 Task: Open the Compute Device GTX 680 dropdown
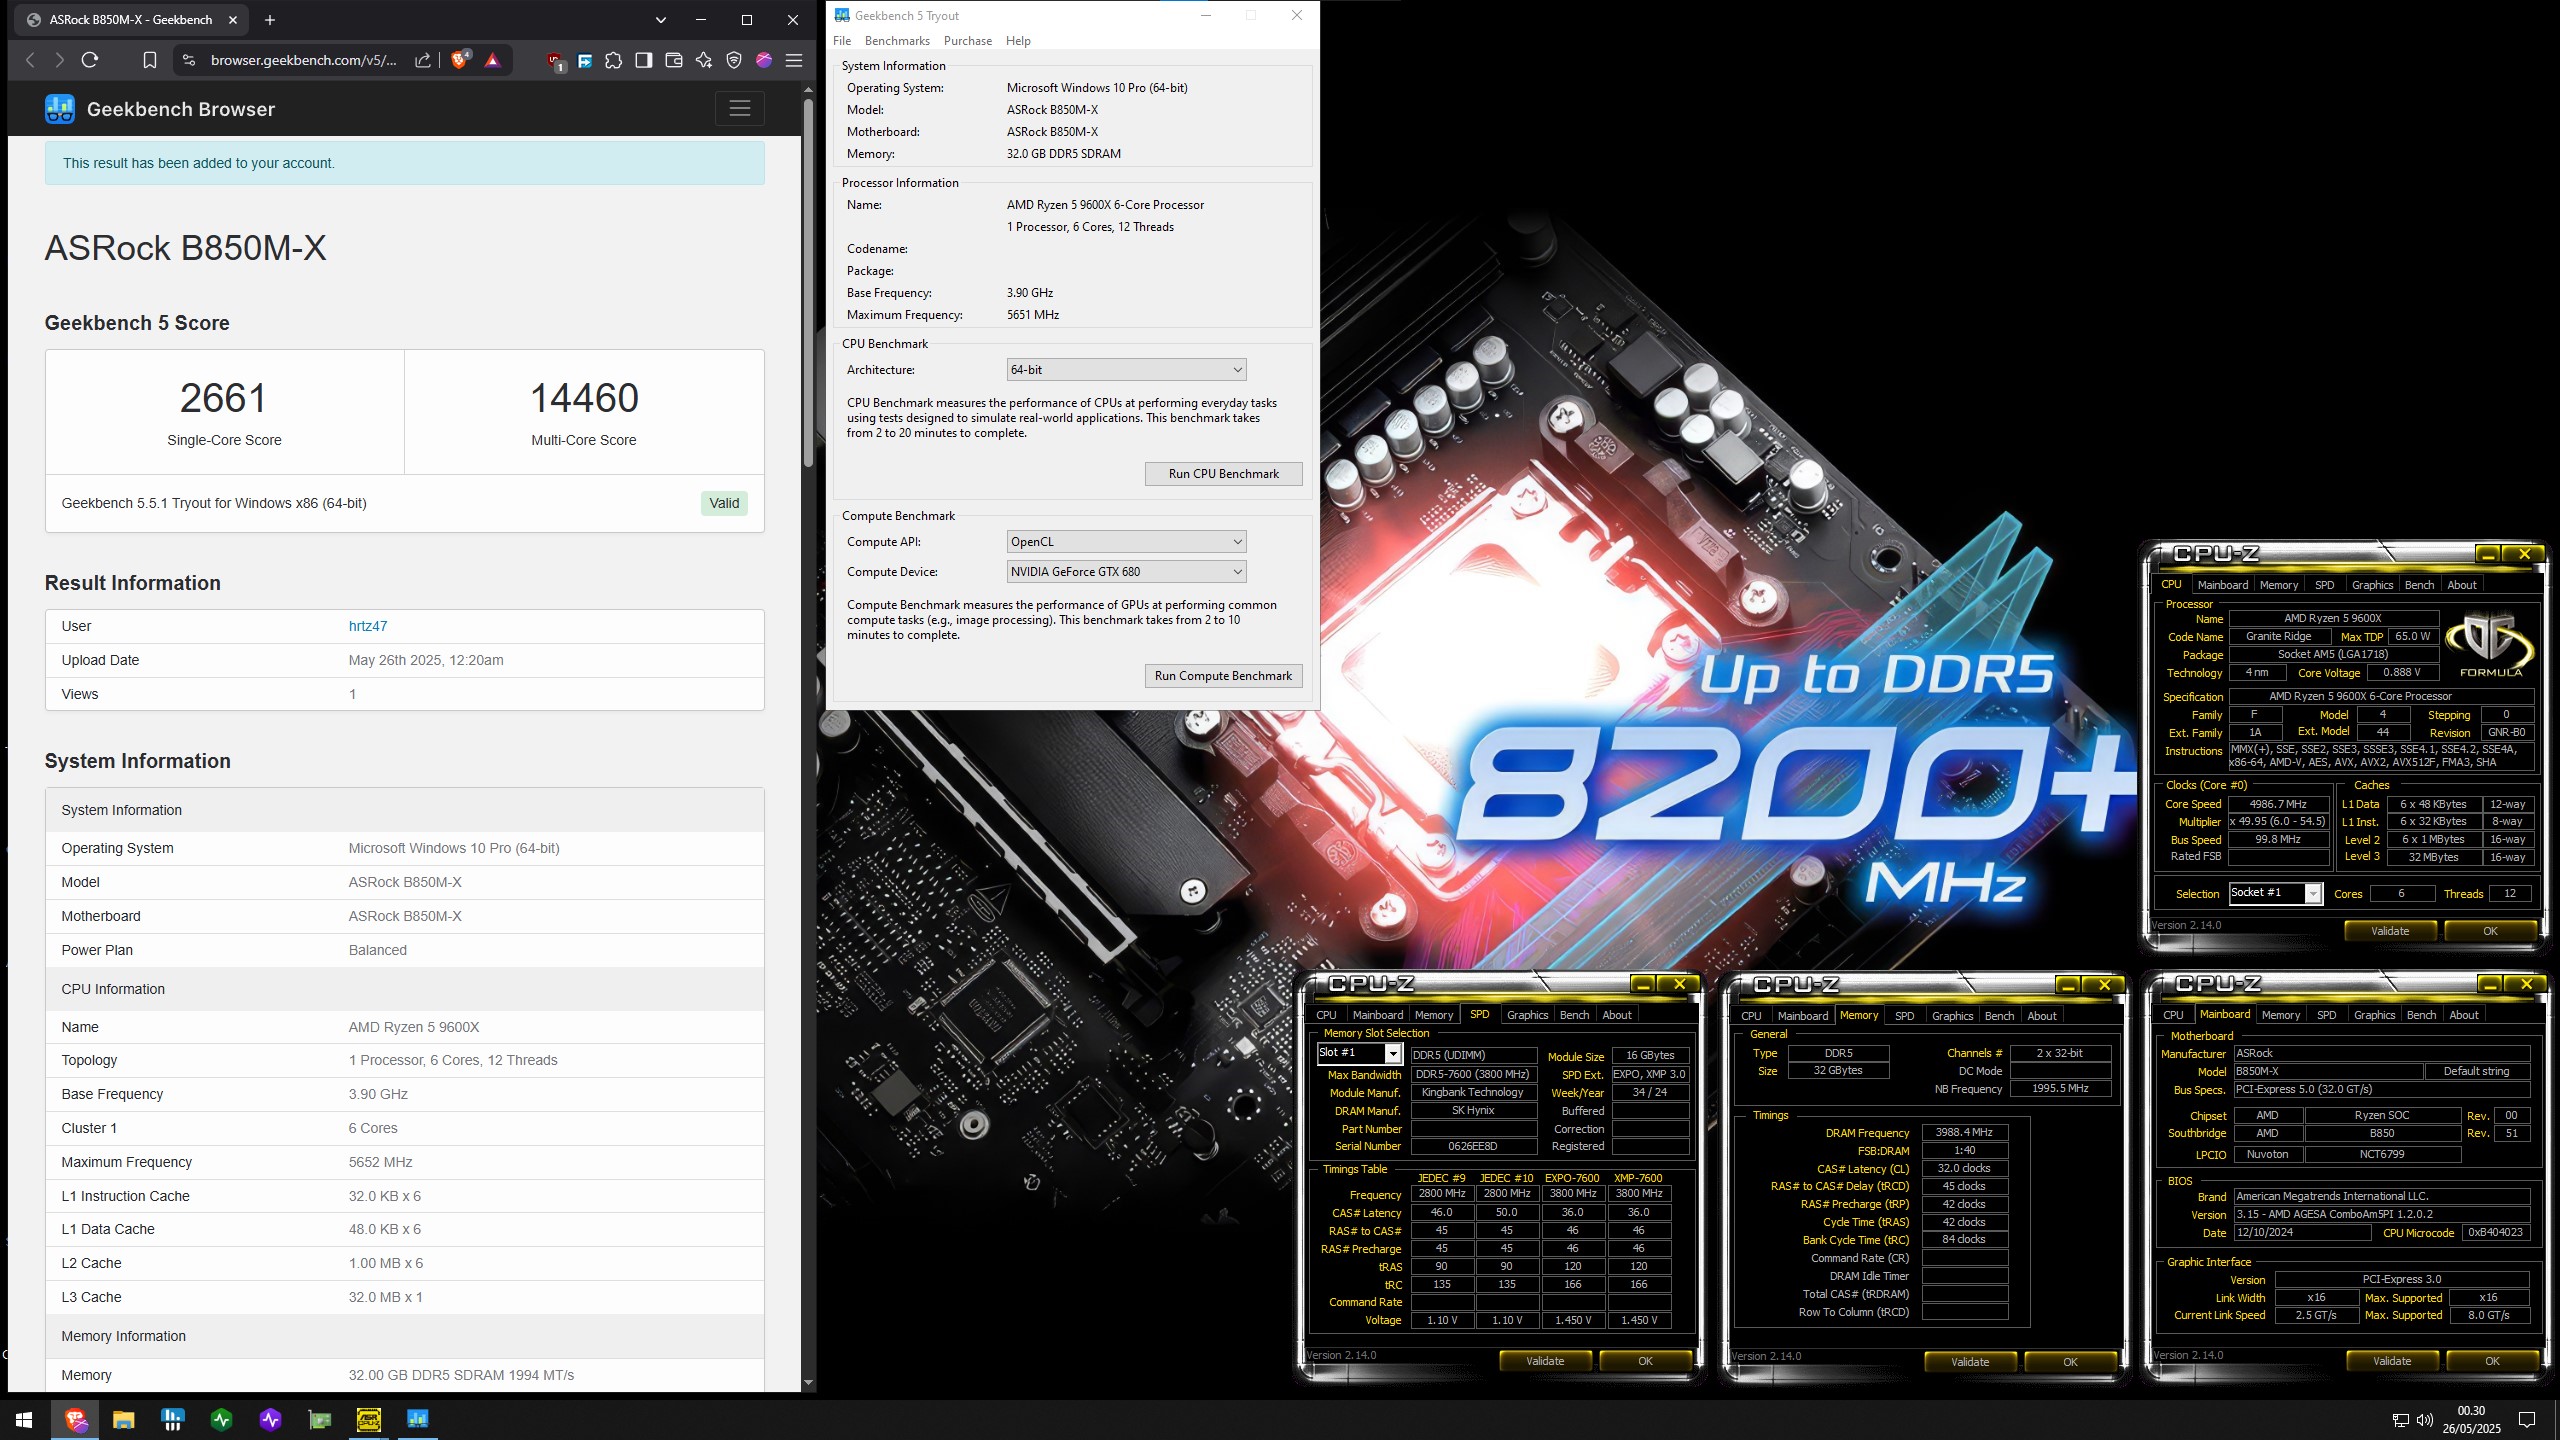1126,572
